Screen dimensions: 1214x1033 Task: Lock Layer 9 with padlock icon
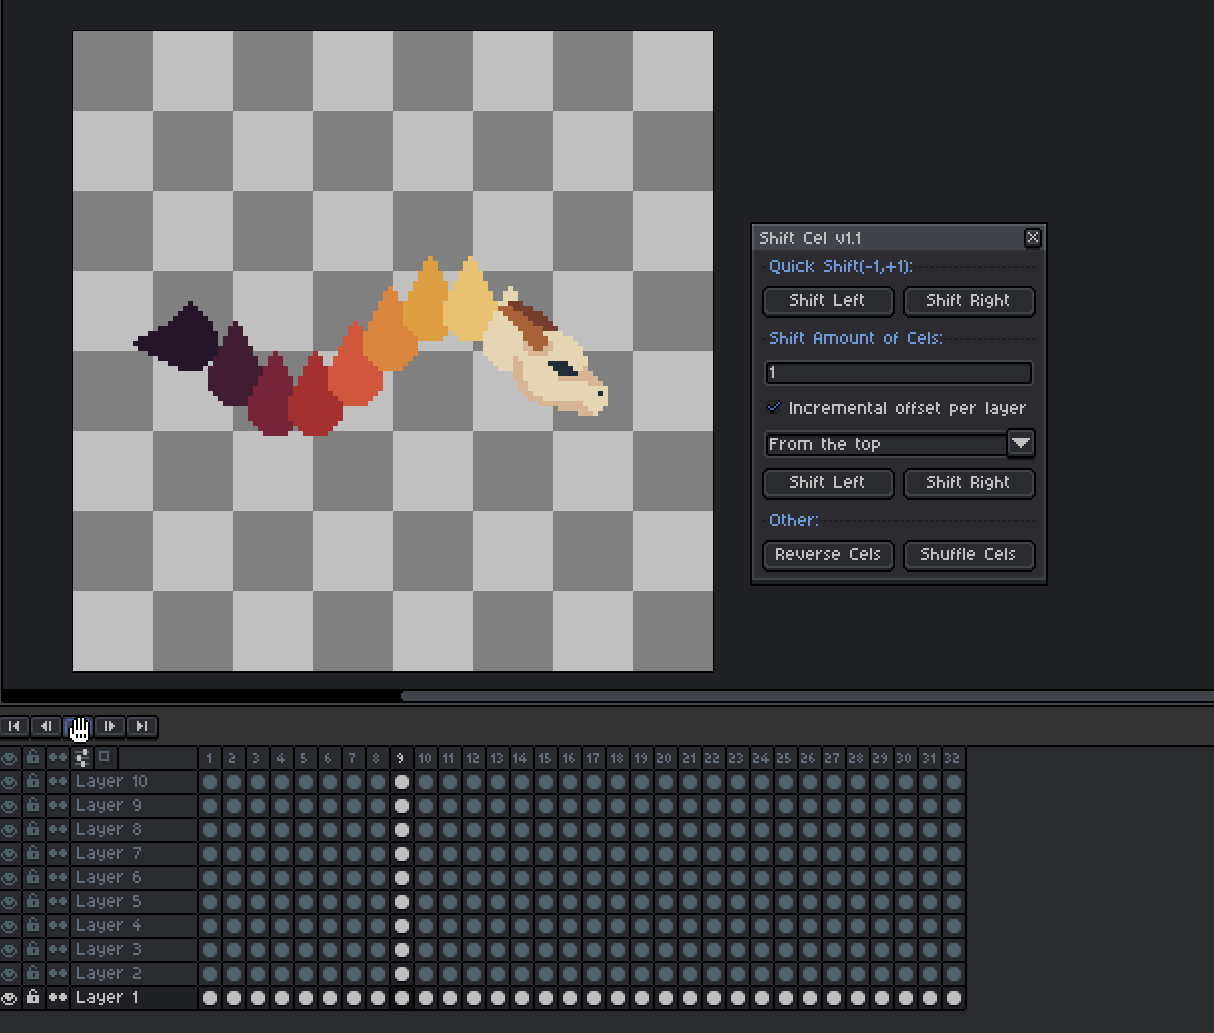[33, 806]
